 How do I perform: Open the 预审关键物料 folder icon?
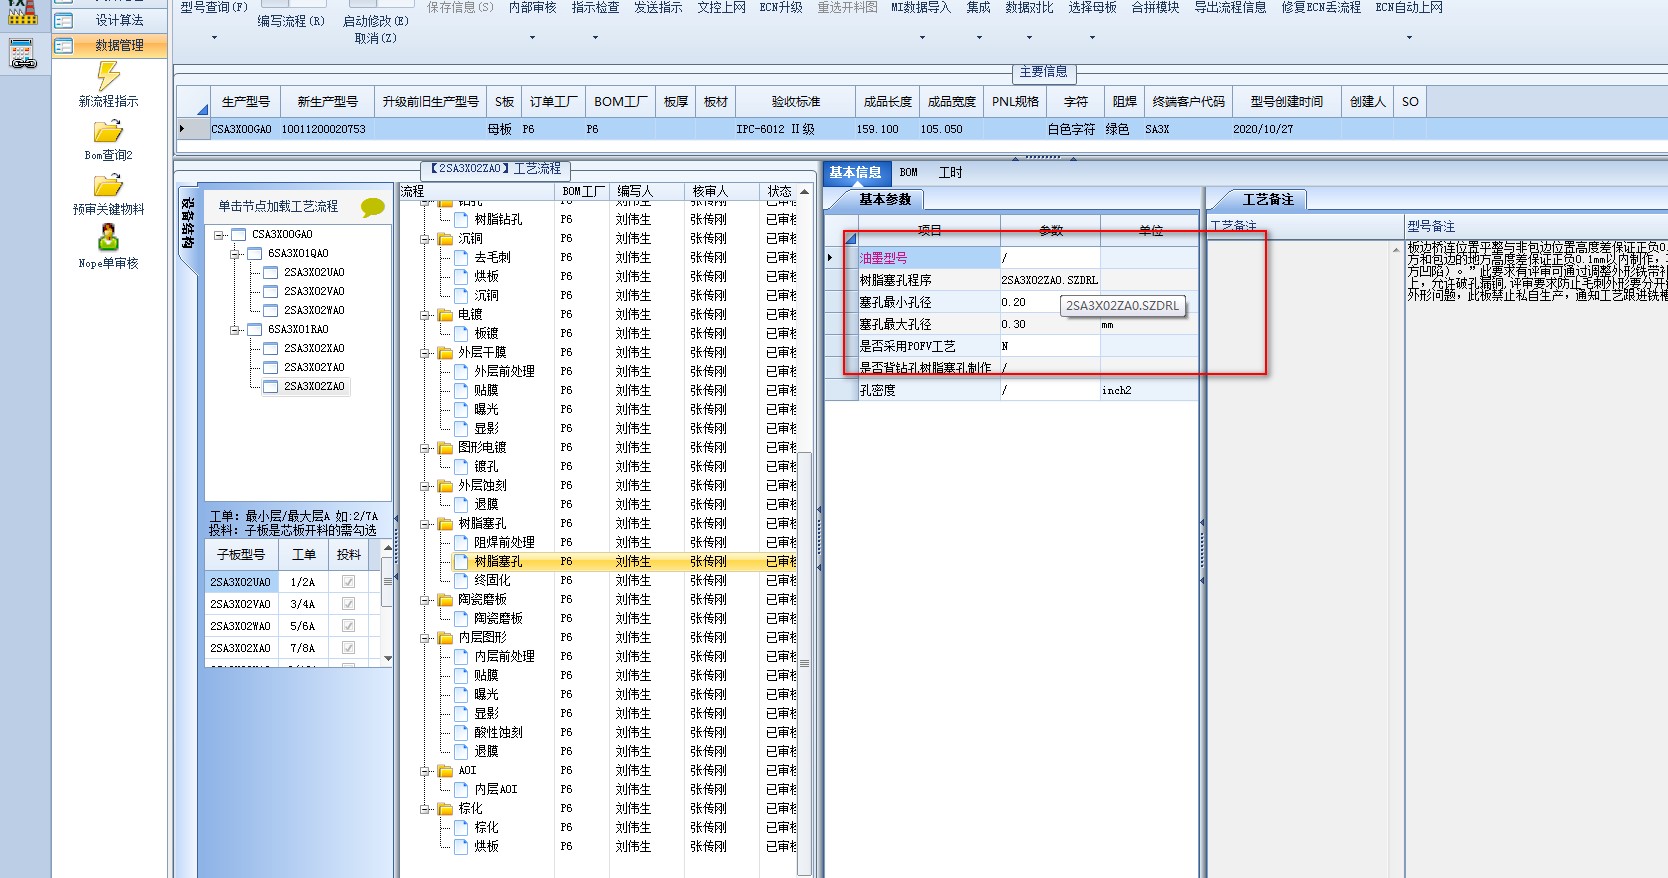click(x=108, y=186)
